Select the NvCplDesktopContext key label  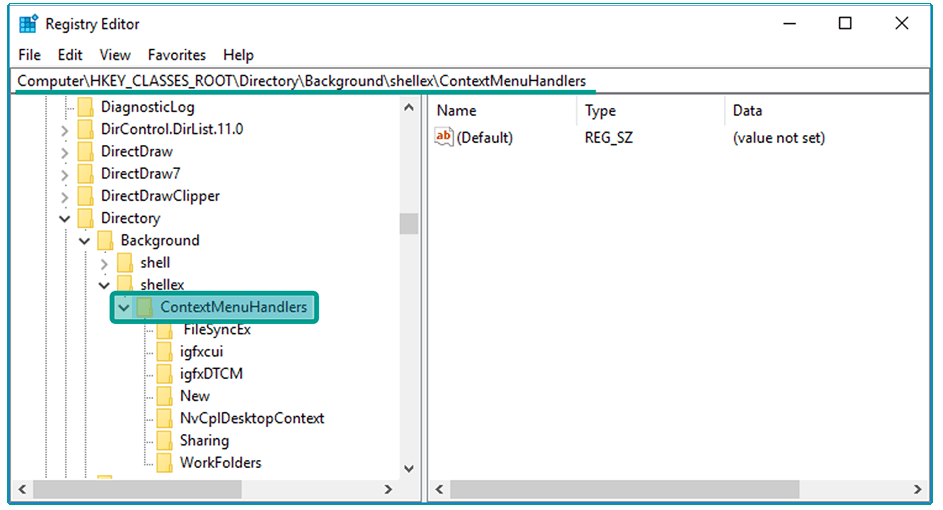click(252, 419)
